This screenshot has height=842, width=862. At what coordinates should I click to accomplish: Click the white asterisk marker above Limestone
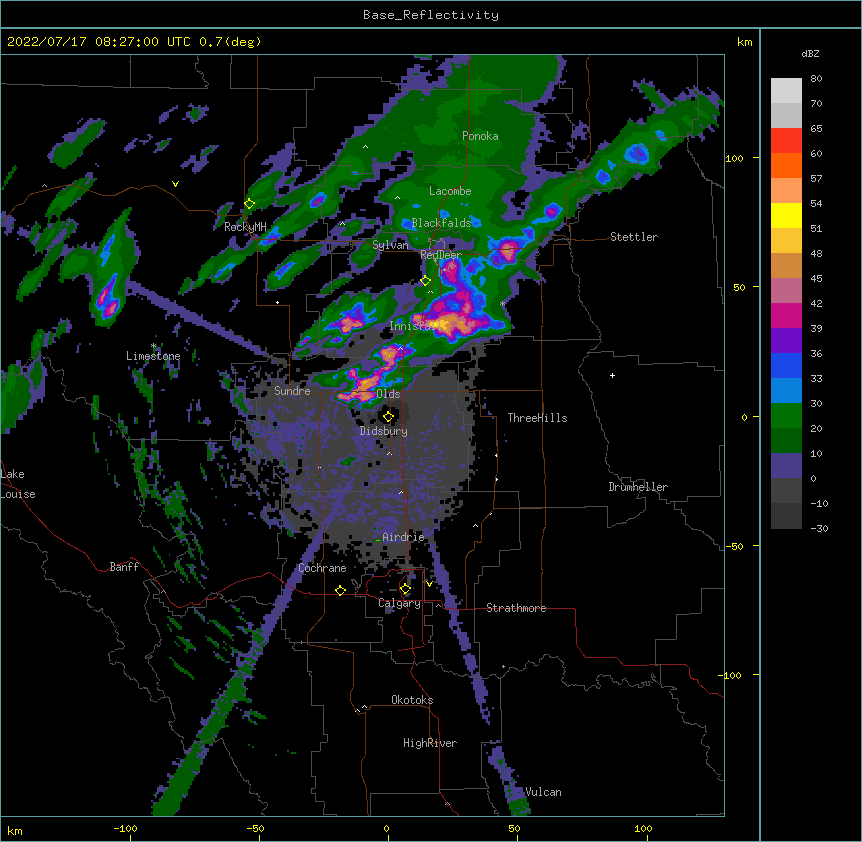point(153,346)
